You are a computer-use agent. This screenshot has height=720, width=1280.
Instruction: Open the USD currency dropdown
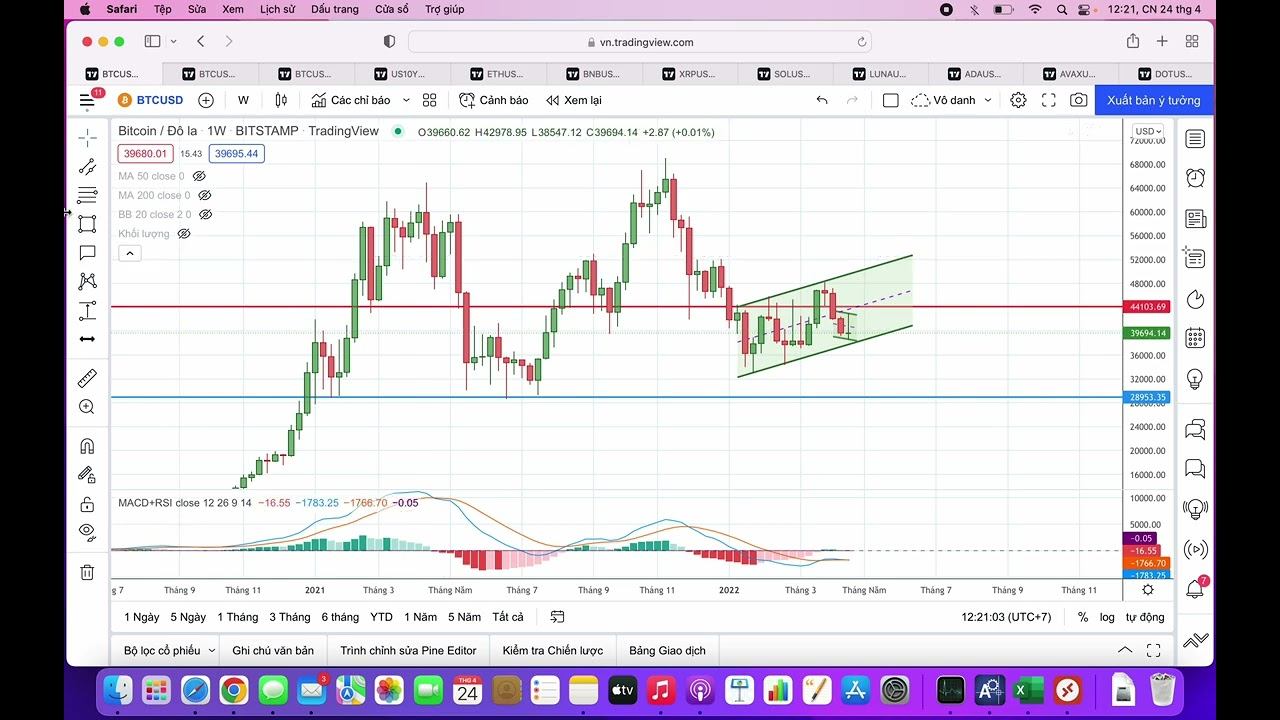point(1148,131)
